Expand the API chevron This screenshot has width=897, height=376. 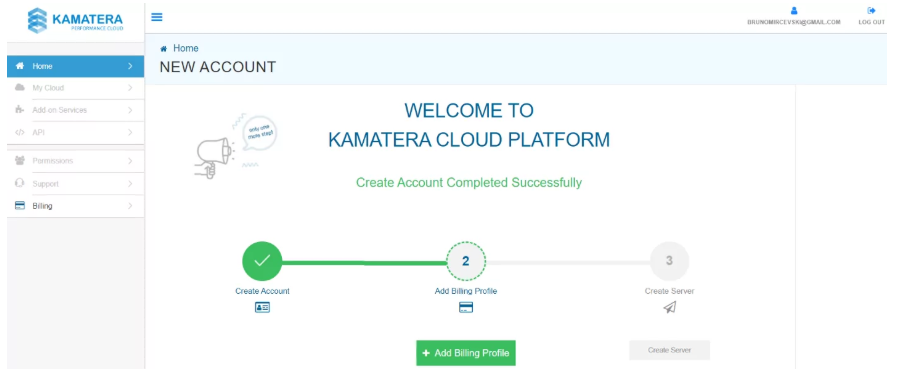pyautogui.click(x=130, y=132)
